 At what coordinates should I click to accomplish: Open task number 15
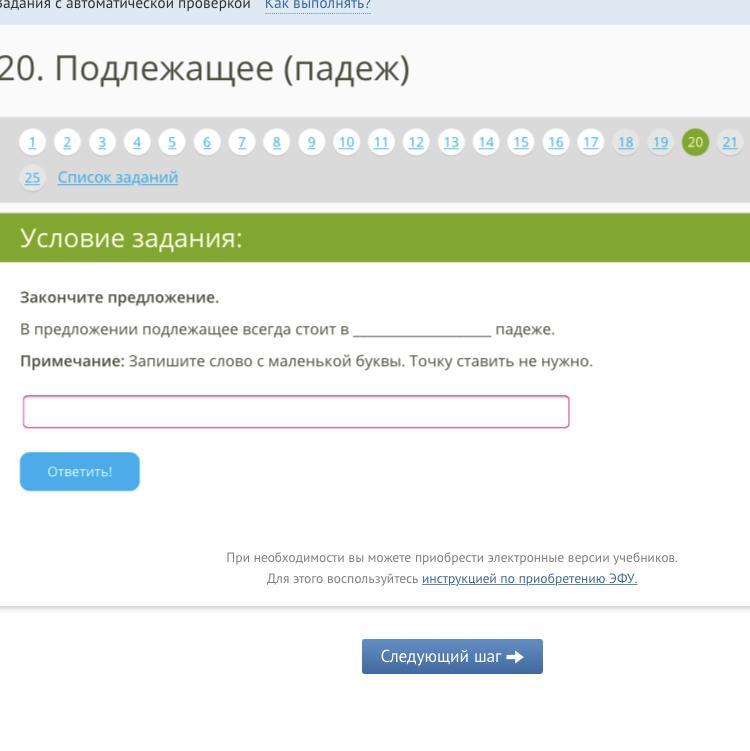[x=521, y=142]
